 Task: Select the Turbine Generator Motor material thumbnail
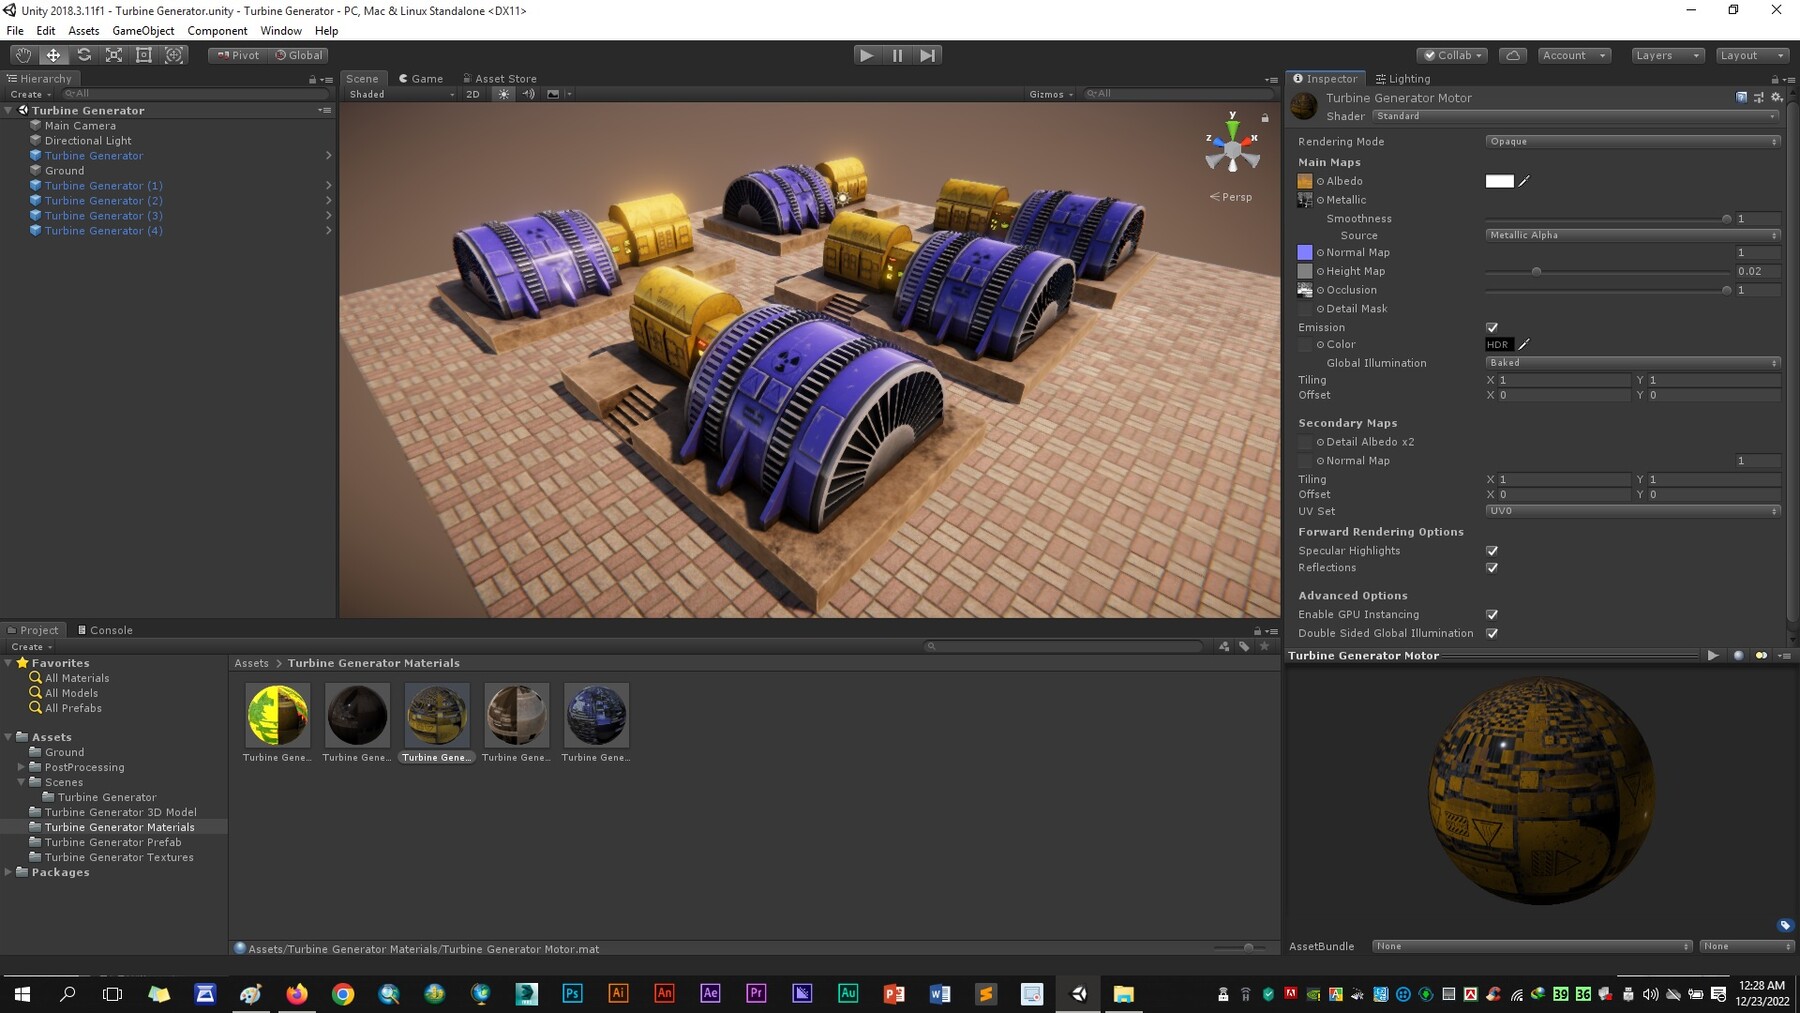pos(437,714)
